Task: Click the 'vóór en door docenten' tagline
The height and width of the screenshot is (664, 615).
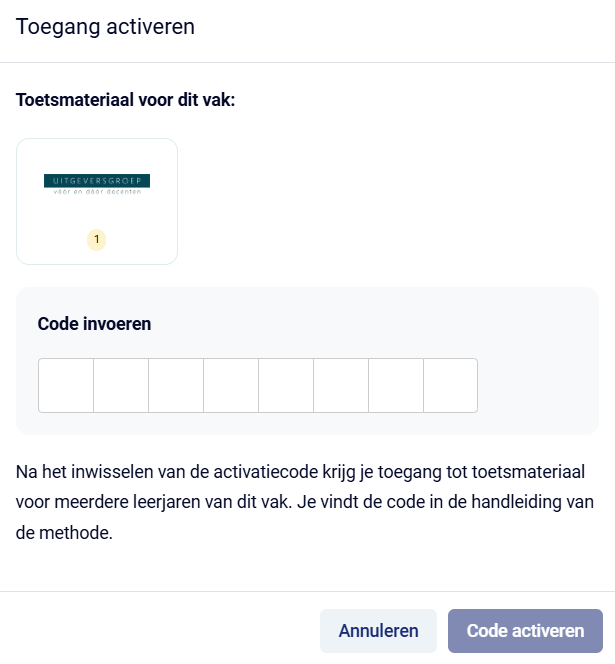Action: click(97, 192)
